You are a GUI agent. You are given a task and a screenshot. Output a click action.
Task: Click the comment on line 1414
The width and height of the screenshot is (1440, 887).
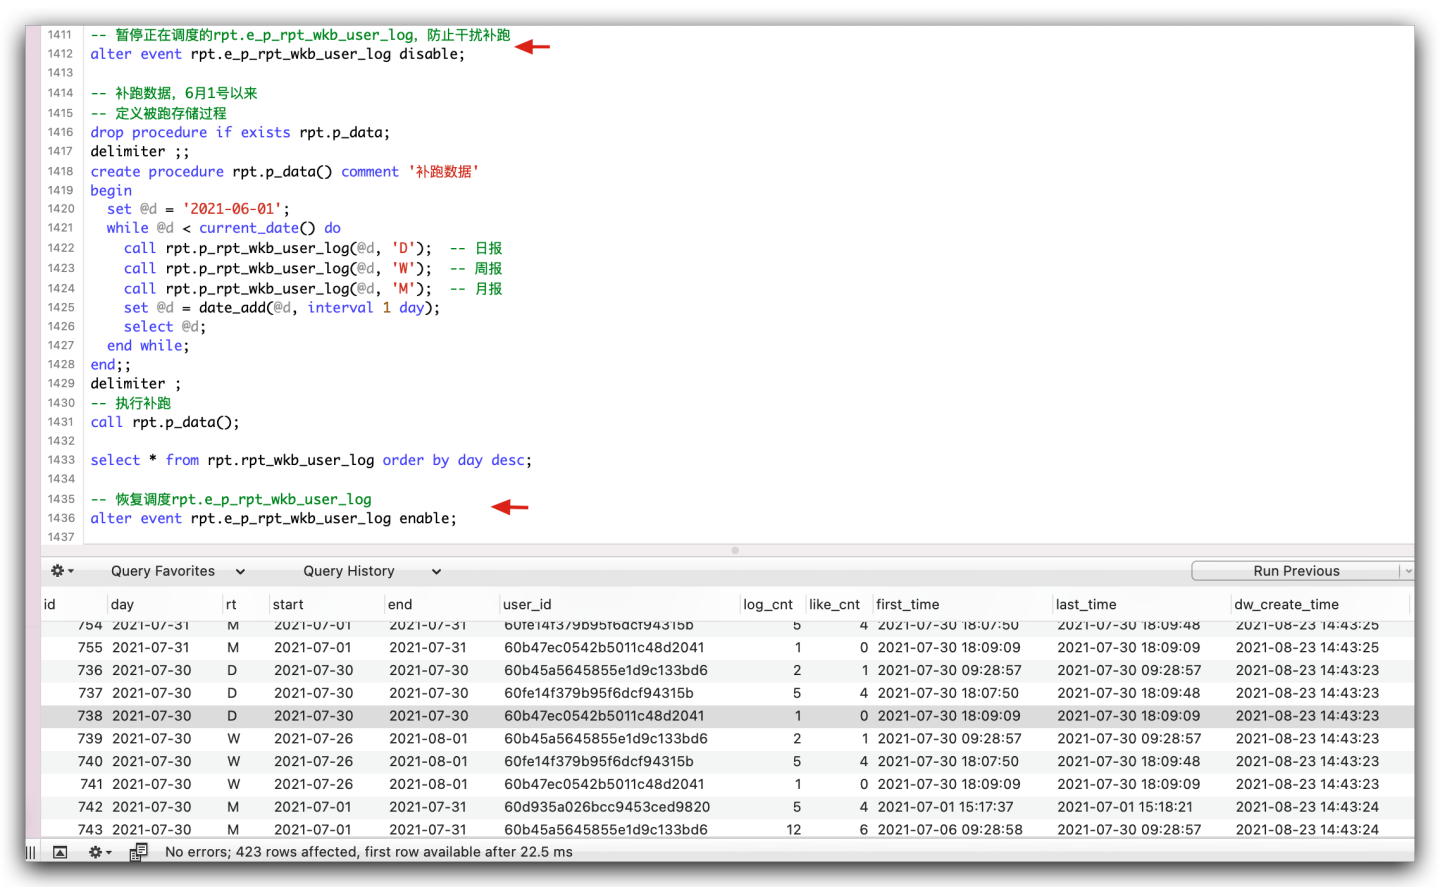174,93
